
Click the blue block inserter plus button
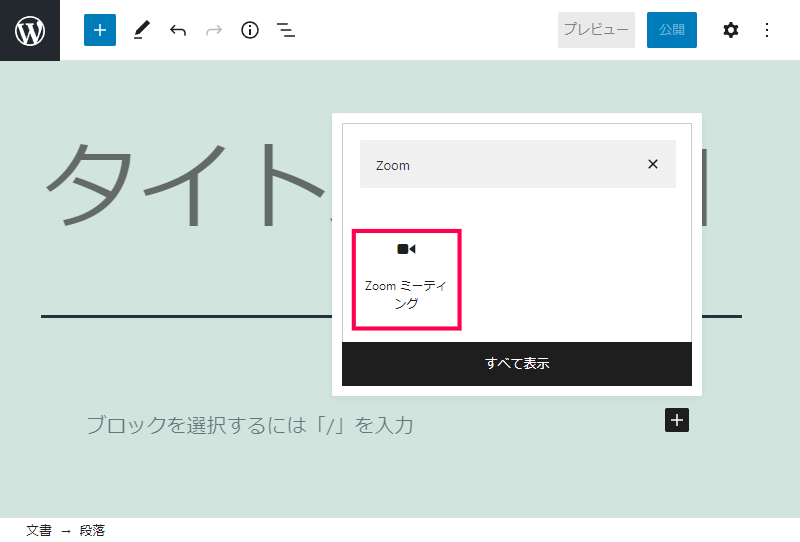(x=100, y=30)
